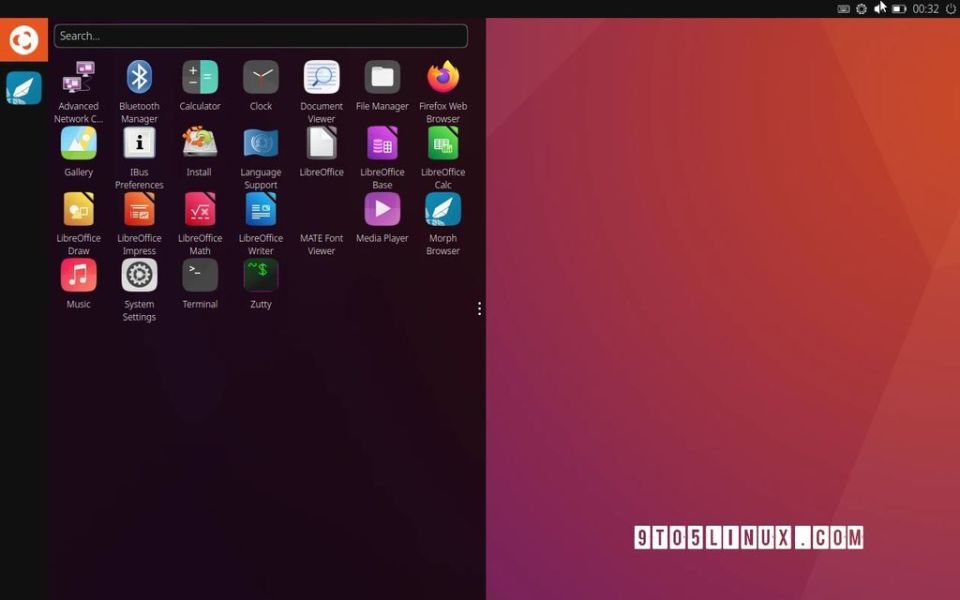Launch Media Player
The image size is (960, 600).
tap(382, 209)
